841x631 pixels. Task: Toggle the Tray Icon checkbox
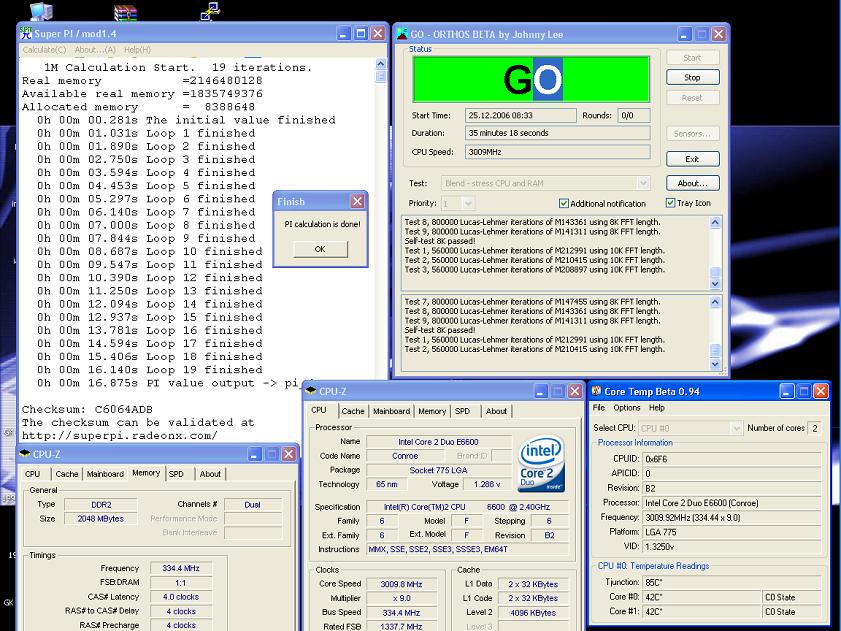[670, 203]
